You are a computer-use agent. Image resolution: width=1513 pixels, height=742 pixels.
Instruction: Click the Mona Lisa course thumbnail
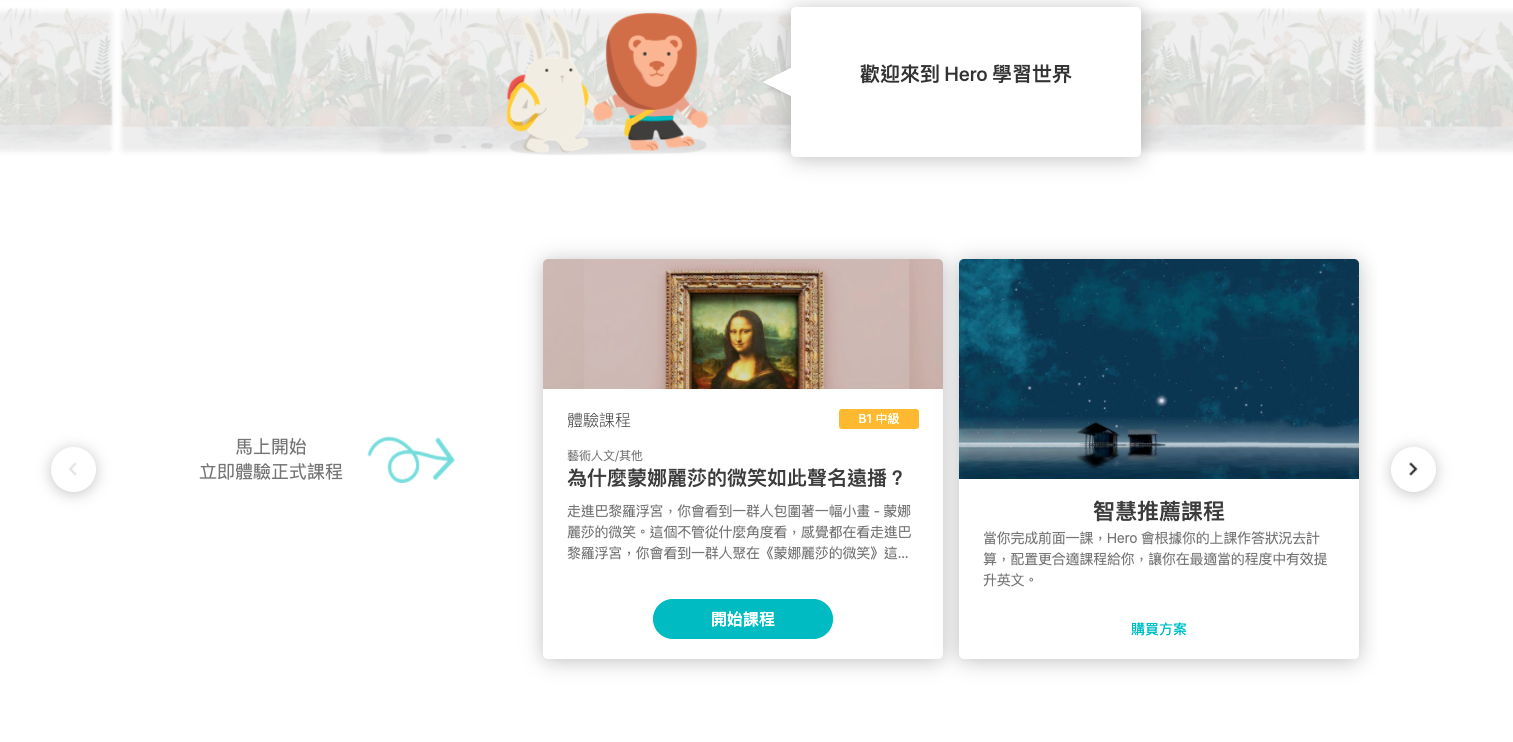[743, 324]
